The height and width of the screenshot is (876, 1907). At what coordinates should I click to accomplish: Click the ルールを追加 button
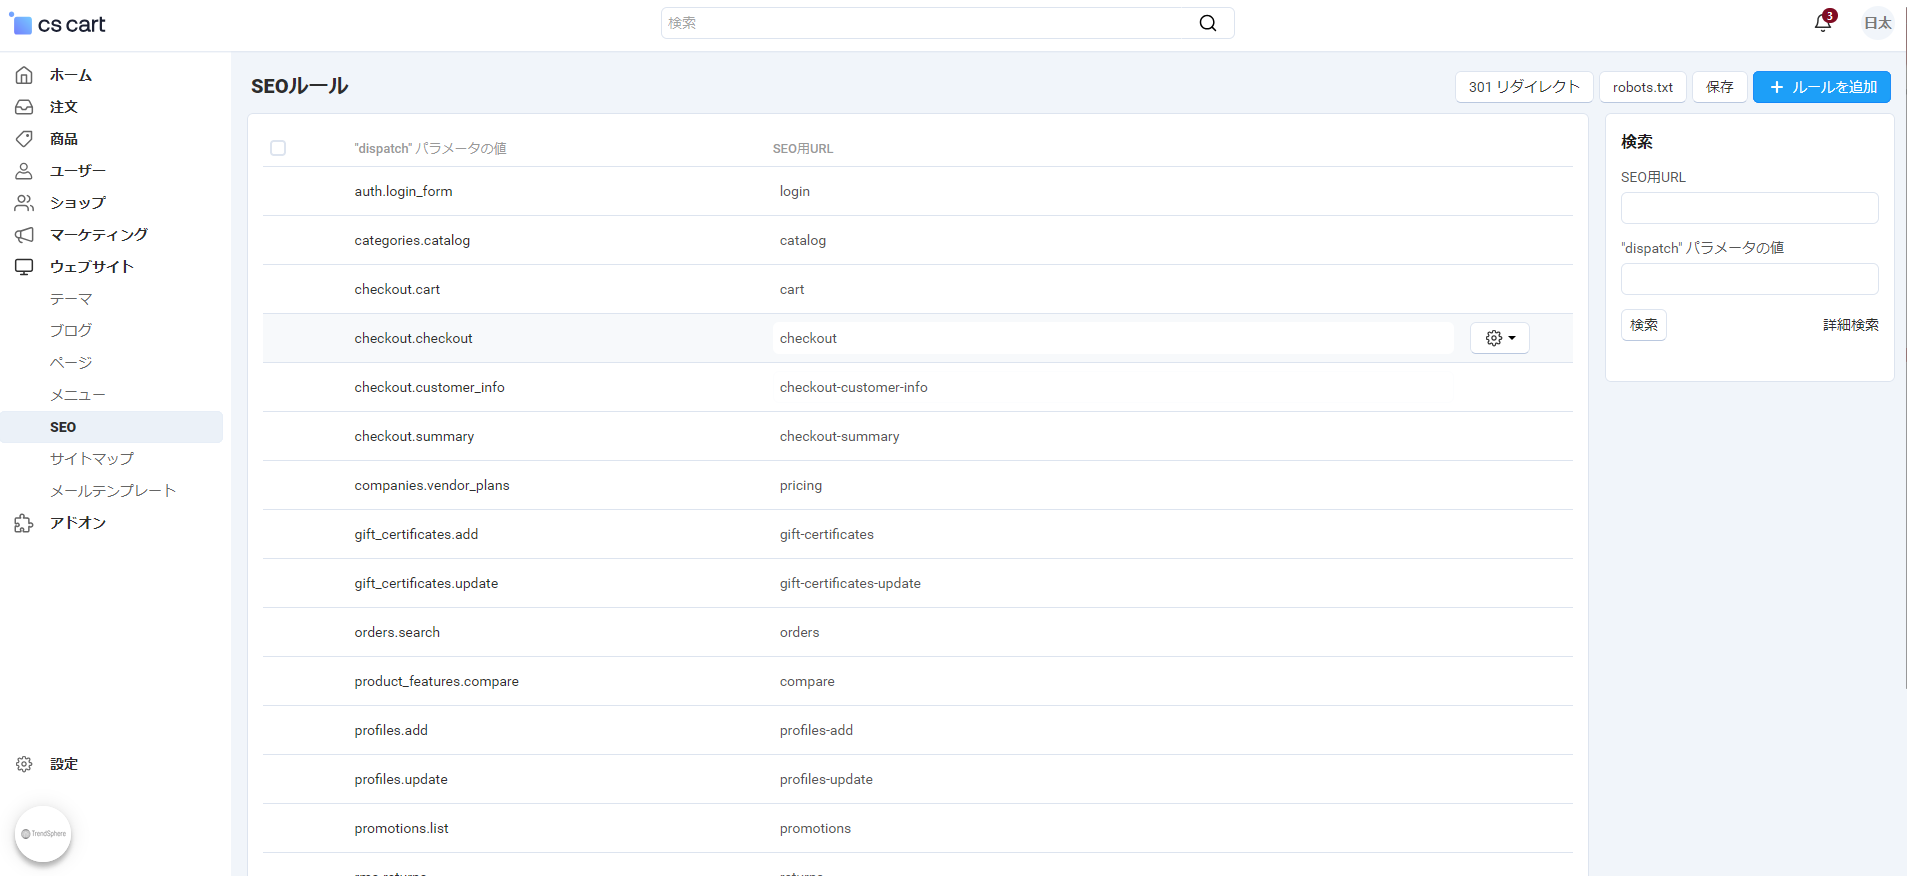1821,87
